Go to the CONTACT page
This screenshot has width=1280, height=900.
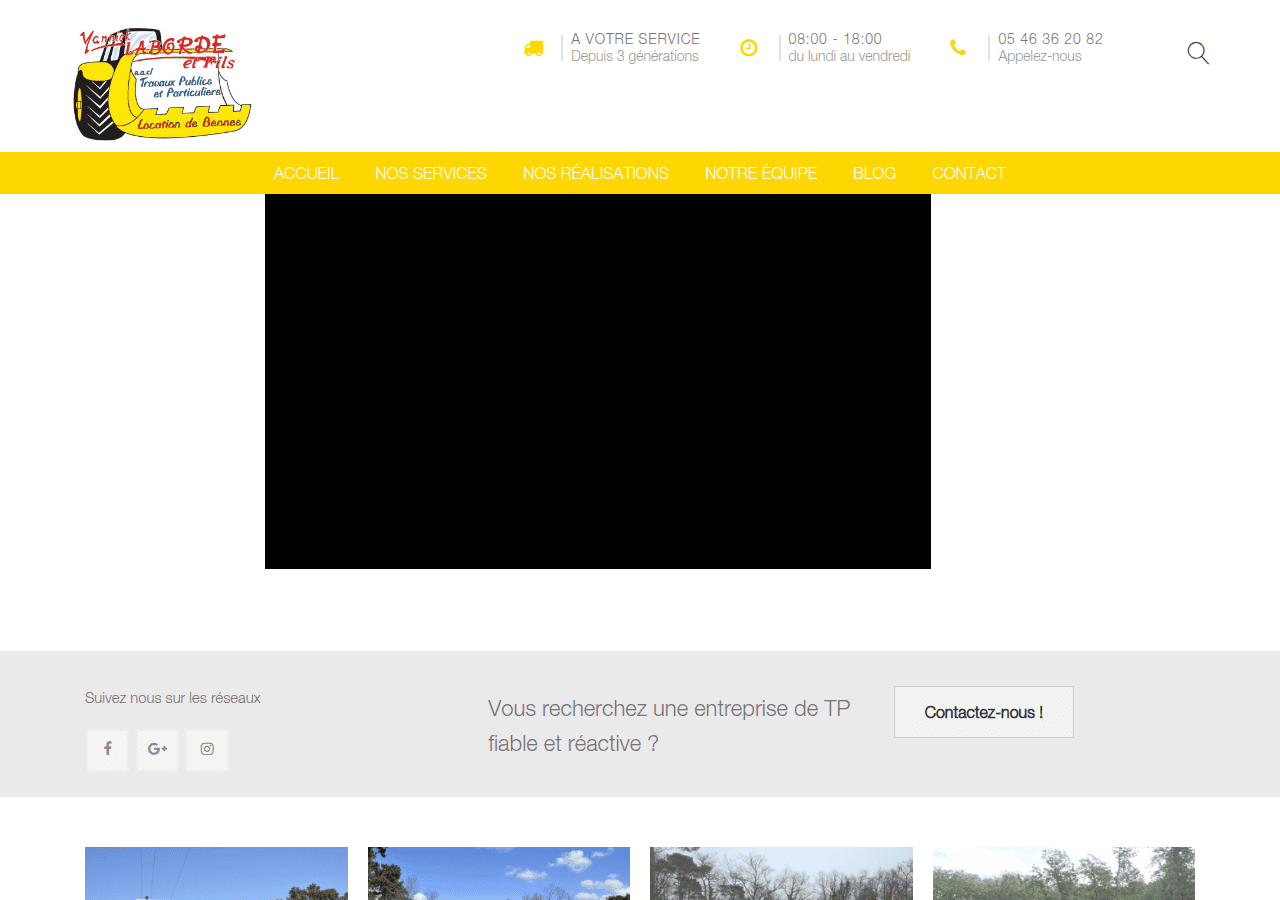point(969,173)
